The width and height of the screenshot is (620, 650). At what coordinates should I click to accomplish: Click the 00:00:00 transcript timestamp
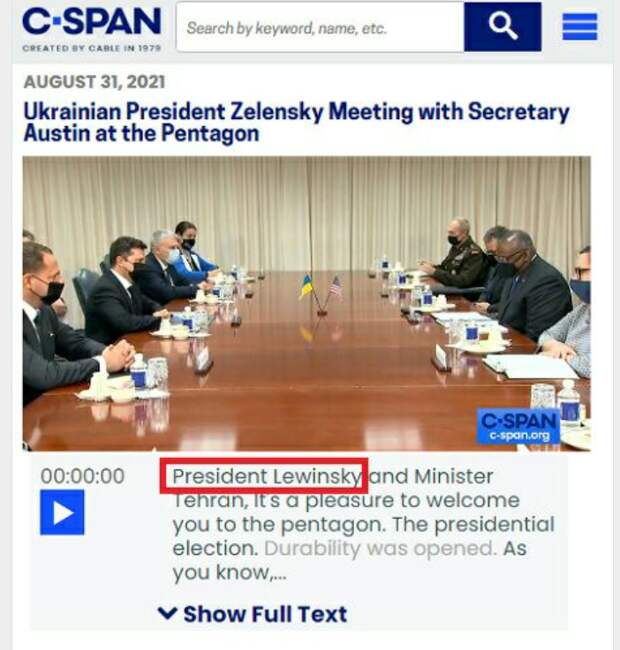point(82,476)
